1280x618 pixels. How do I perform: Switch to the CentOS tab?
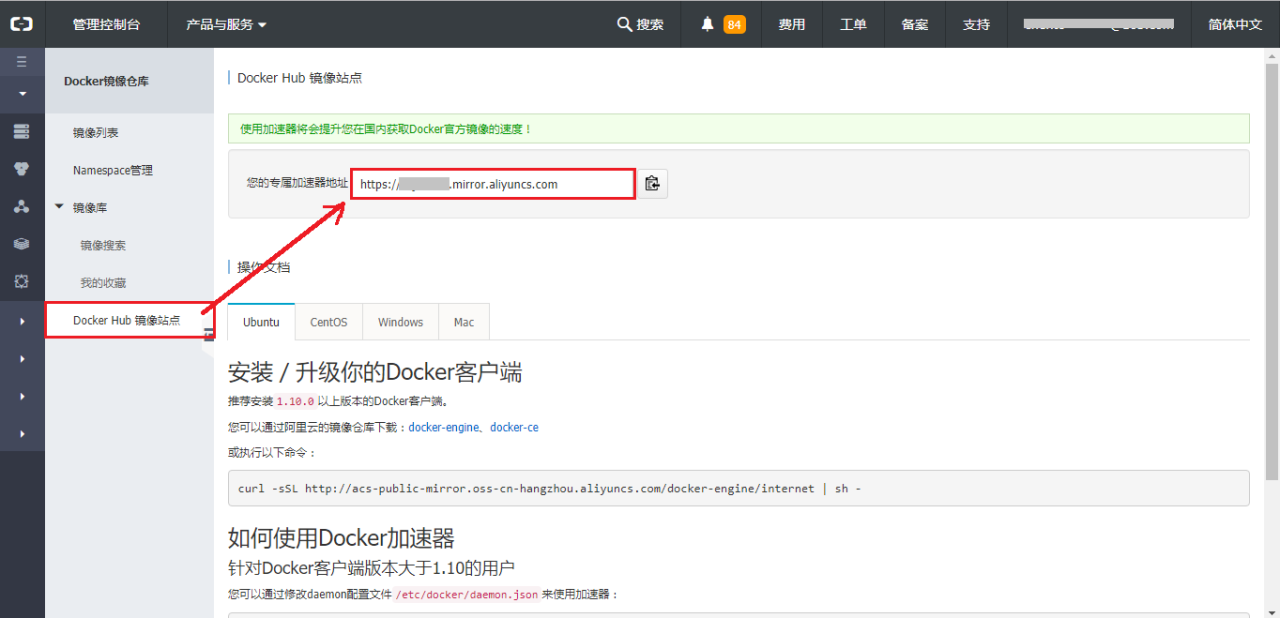[328, 321]
